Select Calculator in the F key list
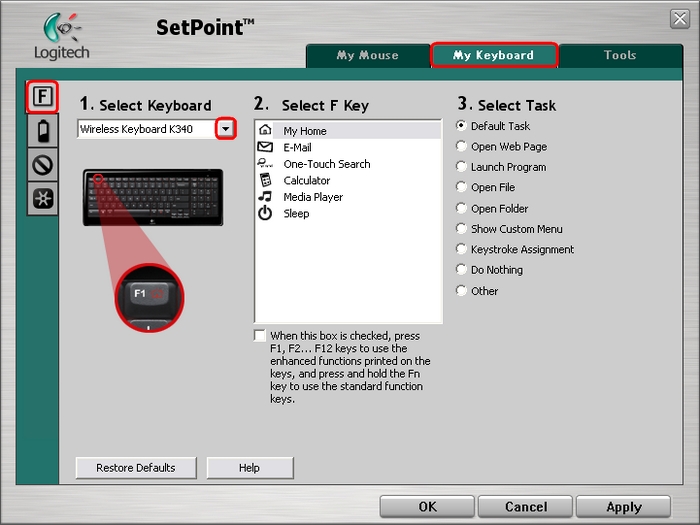The height and width of the screenshot is (525, 700). 348,180
